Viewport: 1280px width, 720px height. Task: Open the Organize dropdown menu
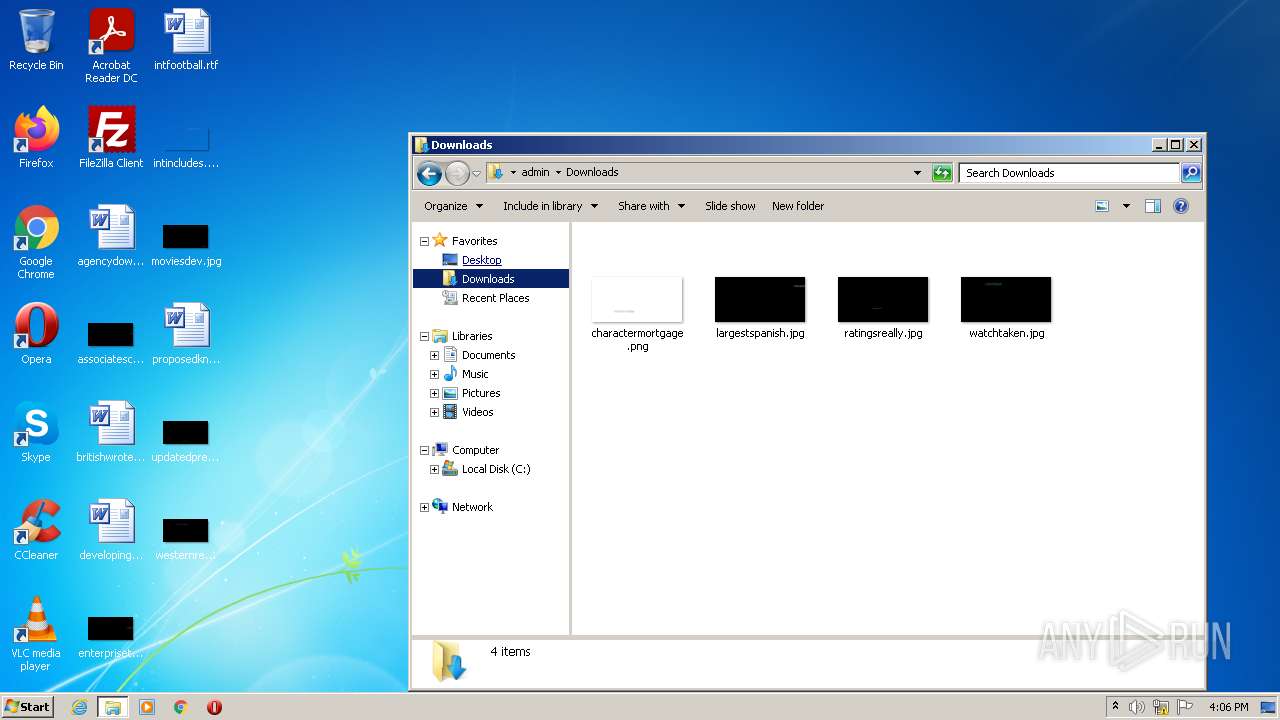point(453,206)
